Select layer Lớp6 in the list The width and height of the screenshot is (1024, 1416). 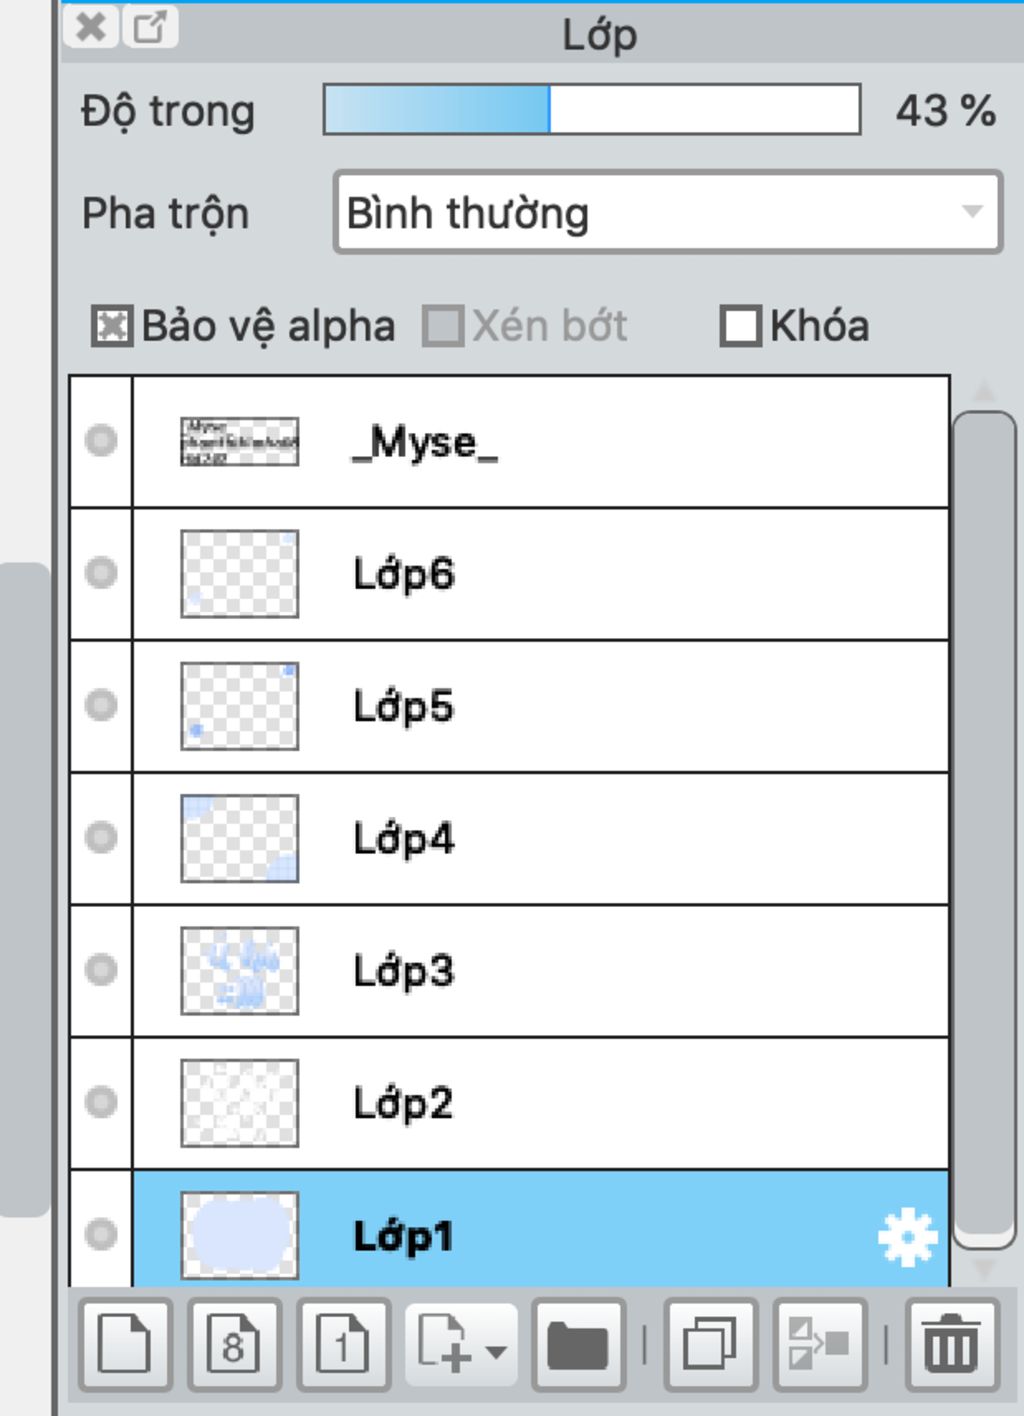click(540, 574)
